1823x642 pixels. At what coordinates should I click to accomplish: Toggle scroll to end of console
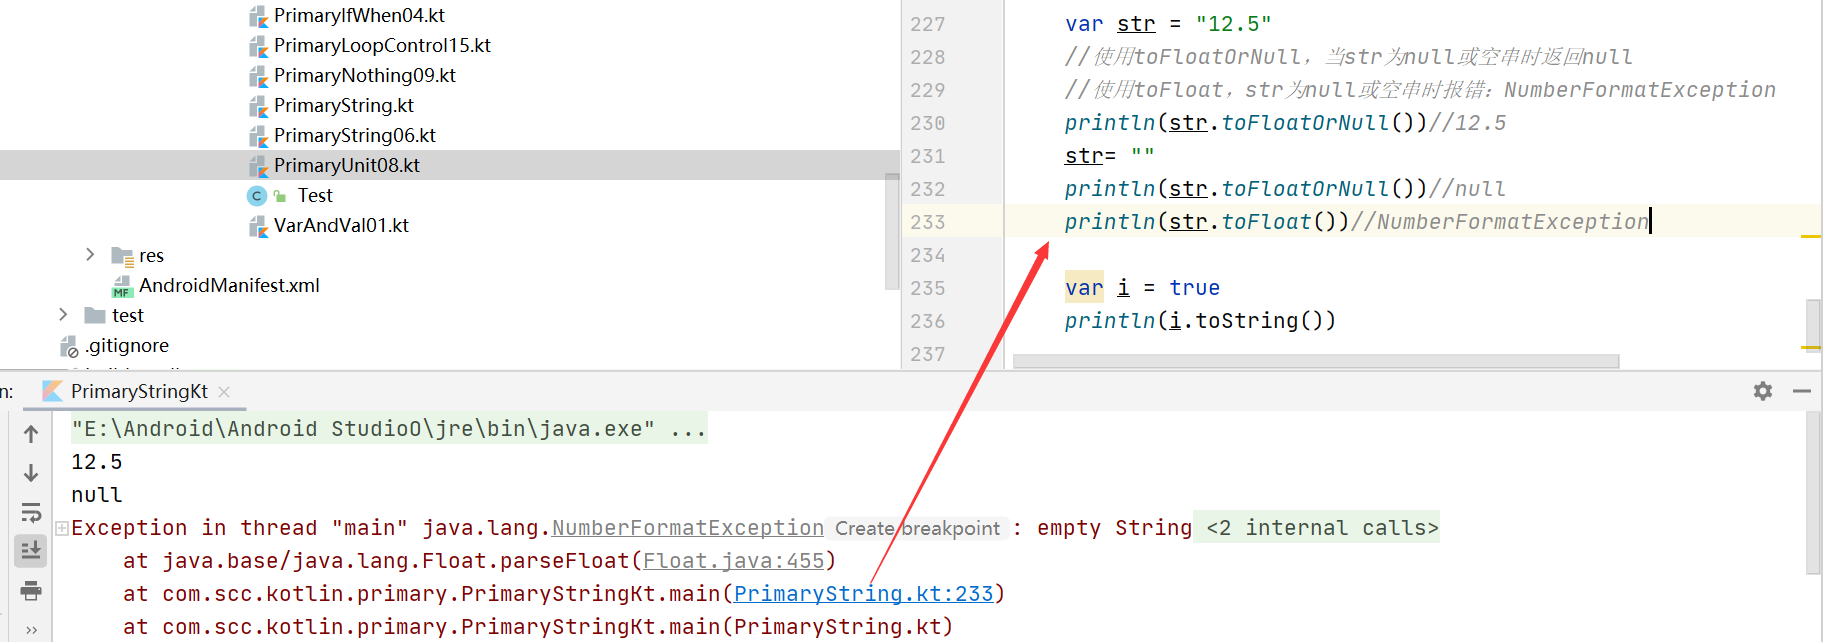click(x=31, y=550)
